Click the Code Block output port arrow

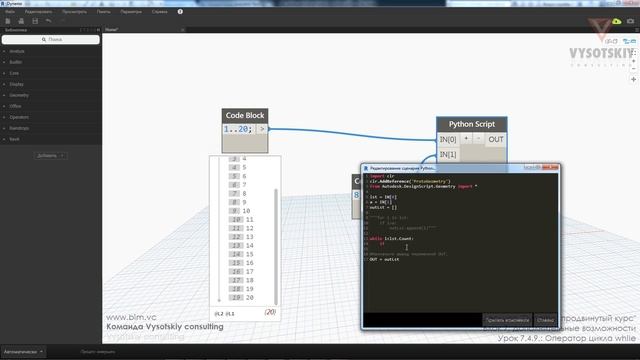[x=262, y=129]
